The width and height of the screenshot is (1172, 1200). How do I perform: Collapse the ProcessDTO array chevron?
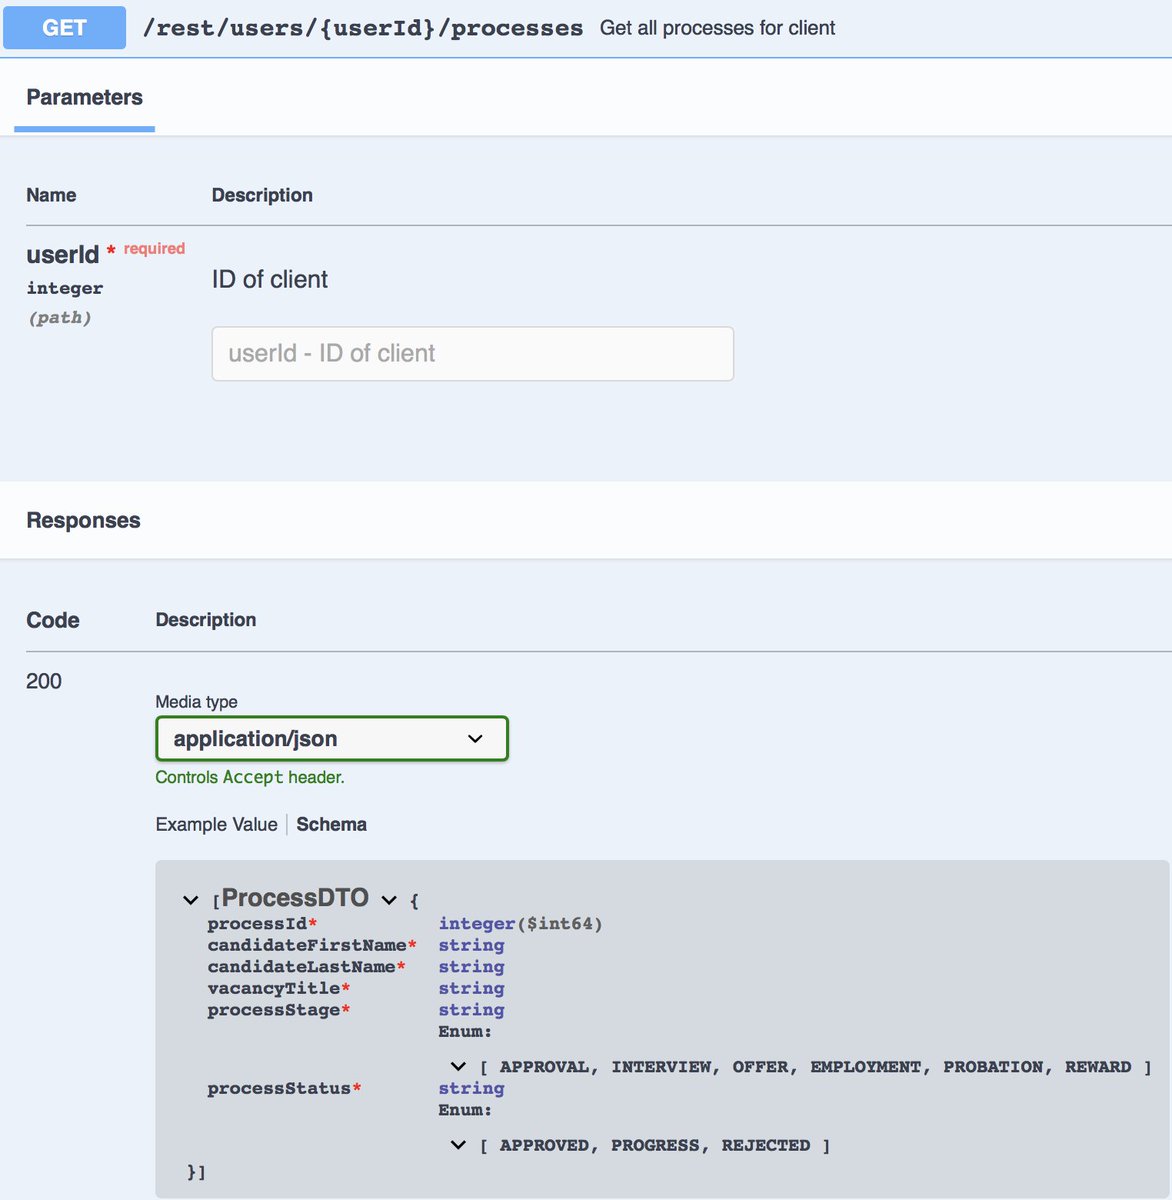coord(191,900)
